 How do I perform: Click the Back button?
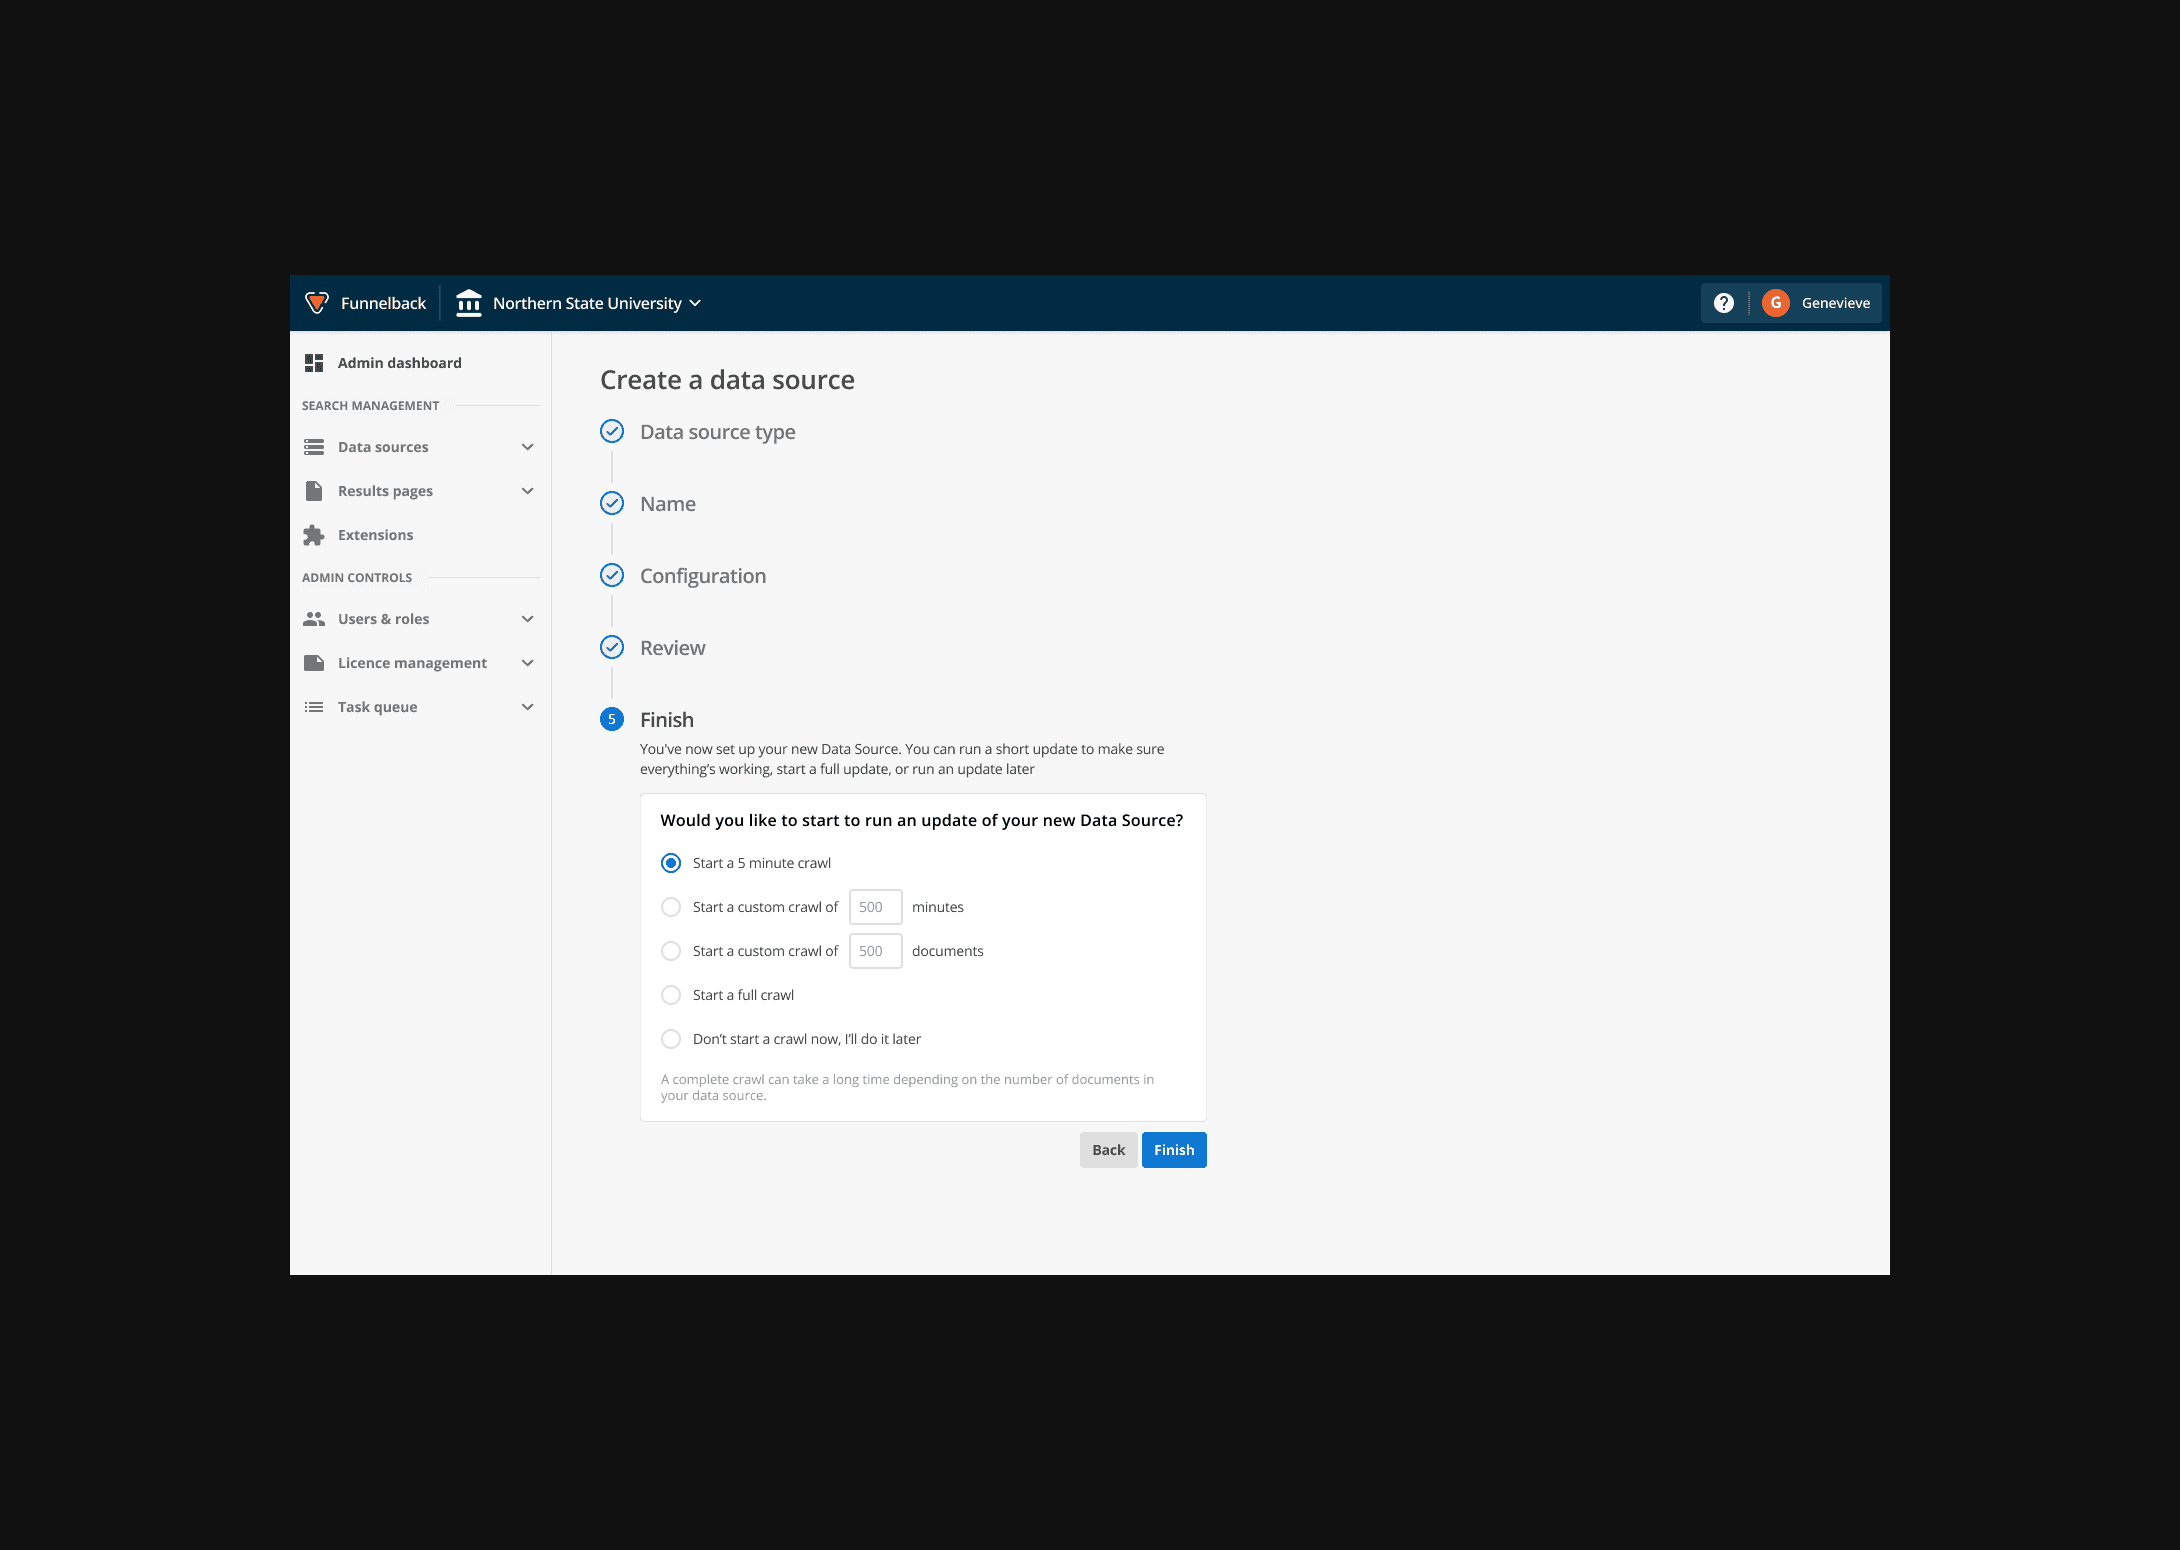(x=1108, y=1150)
